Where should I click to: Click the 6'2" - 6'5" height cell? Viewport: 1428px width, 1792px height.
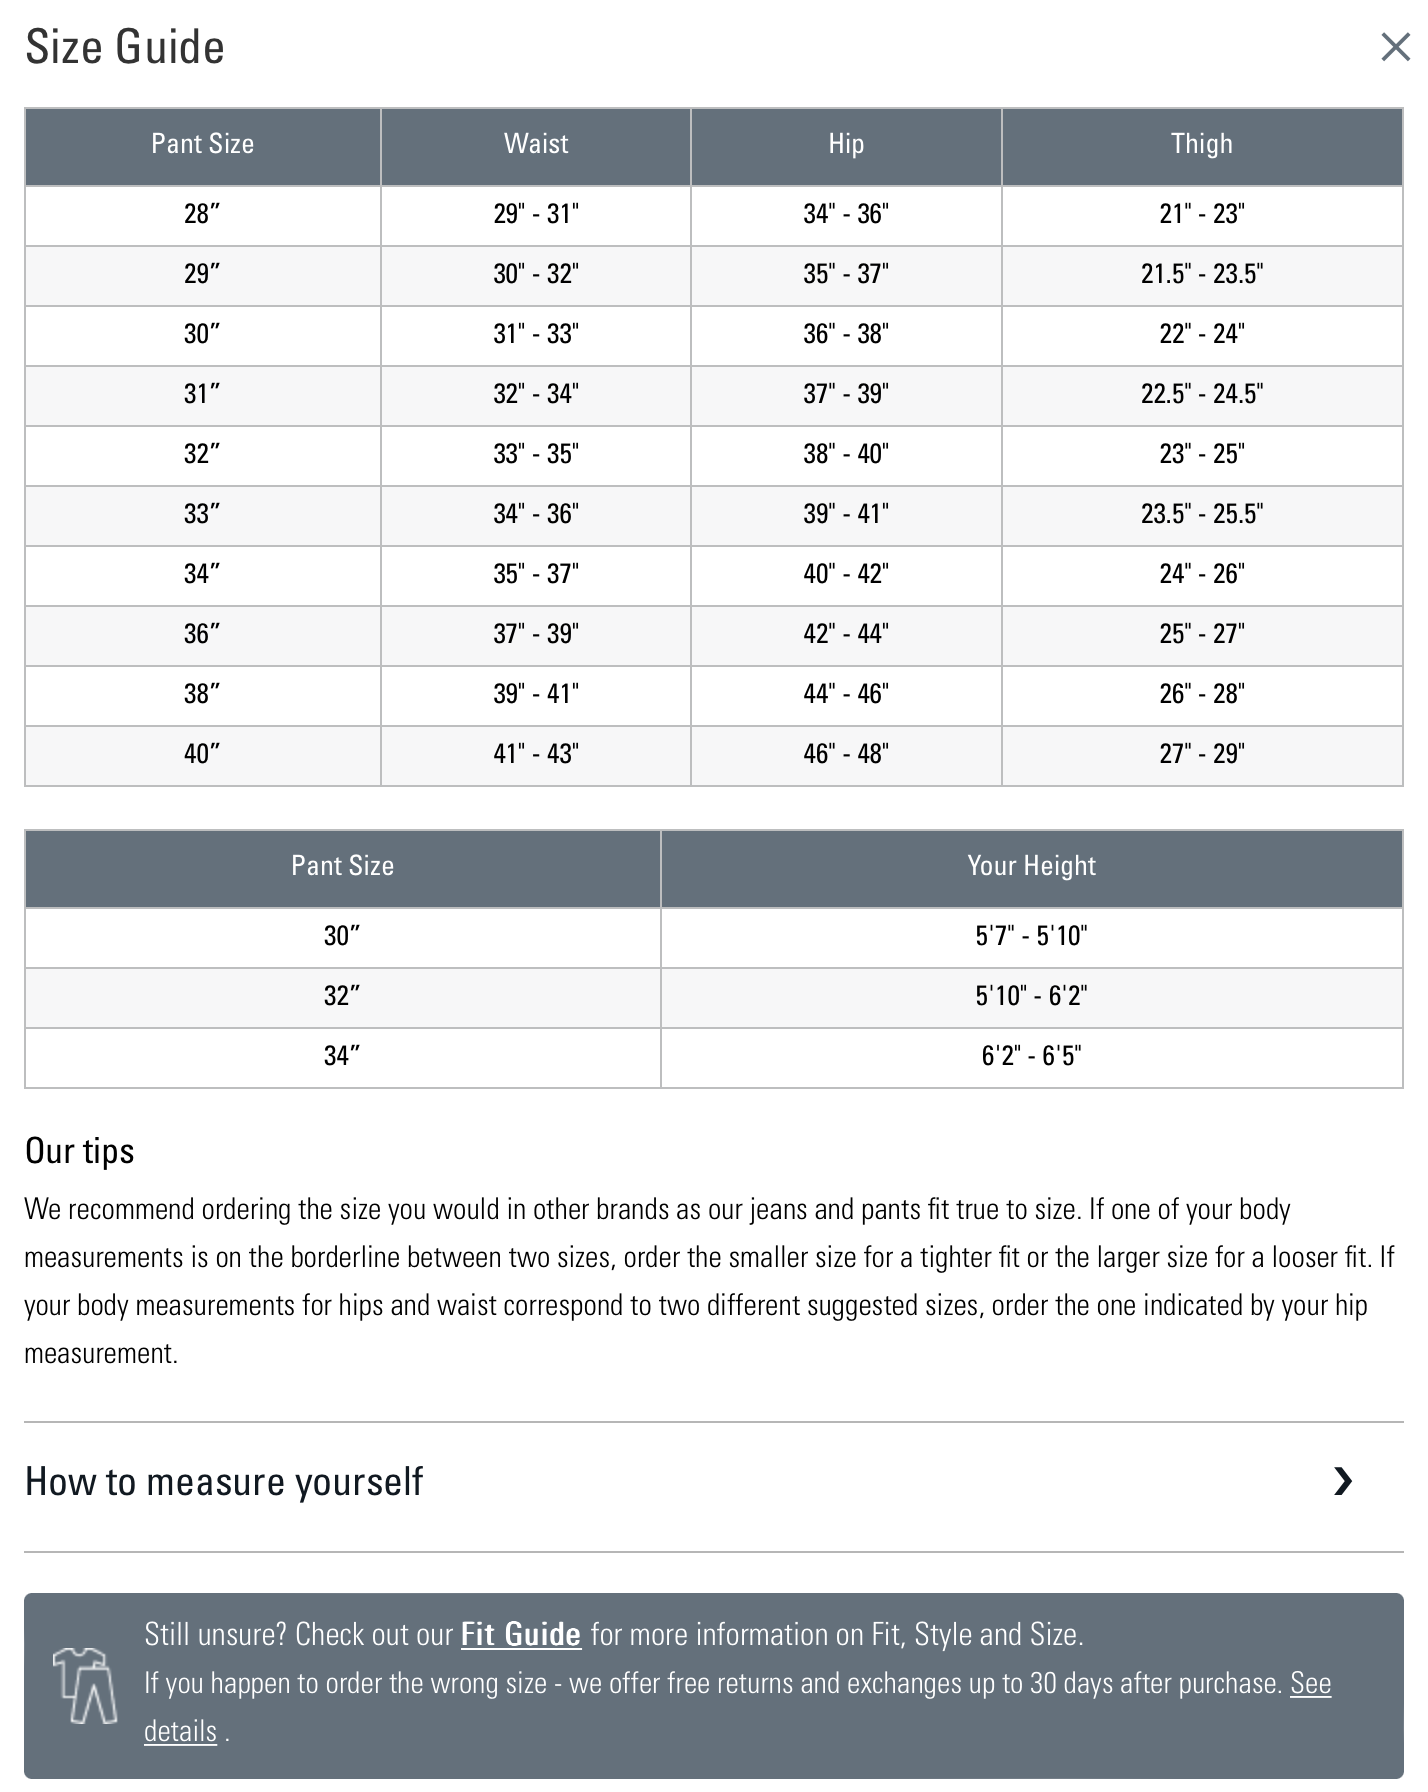click(x=1031, y=1056)
